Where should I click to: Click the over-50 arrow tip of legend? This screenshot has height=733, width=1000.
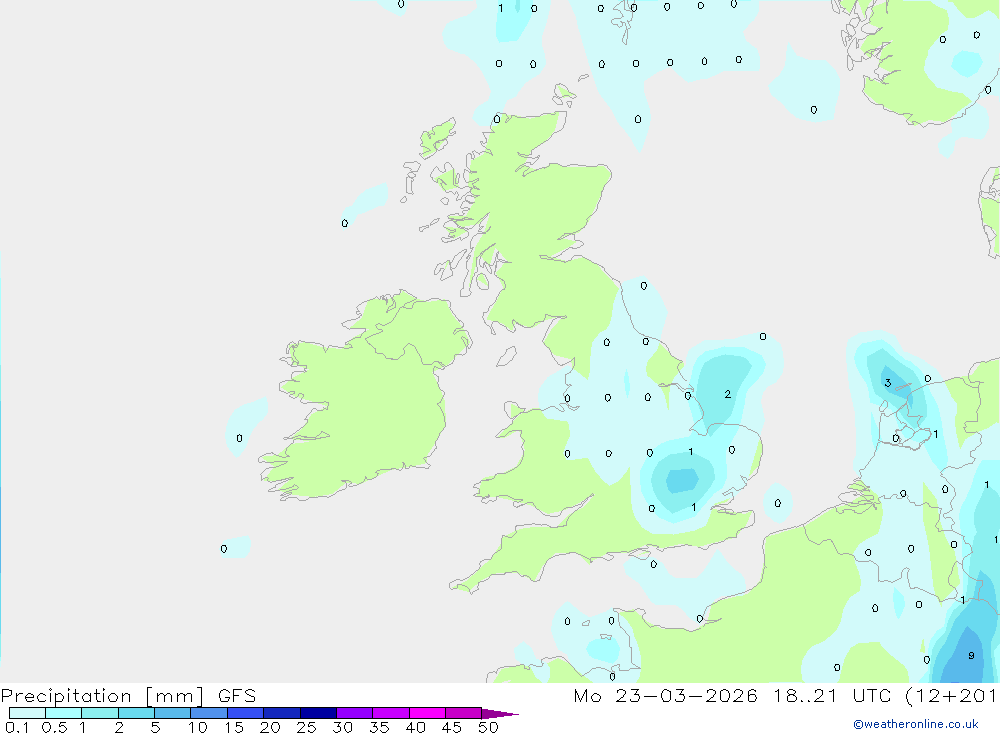(500, 714)
